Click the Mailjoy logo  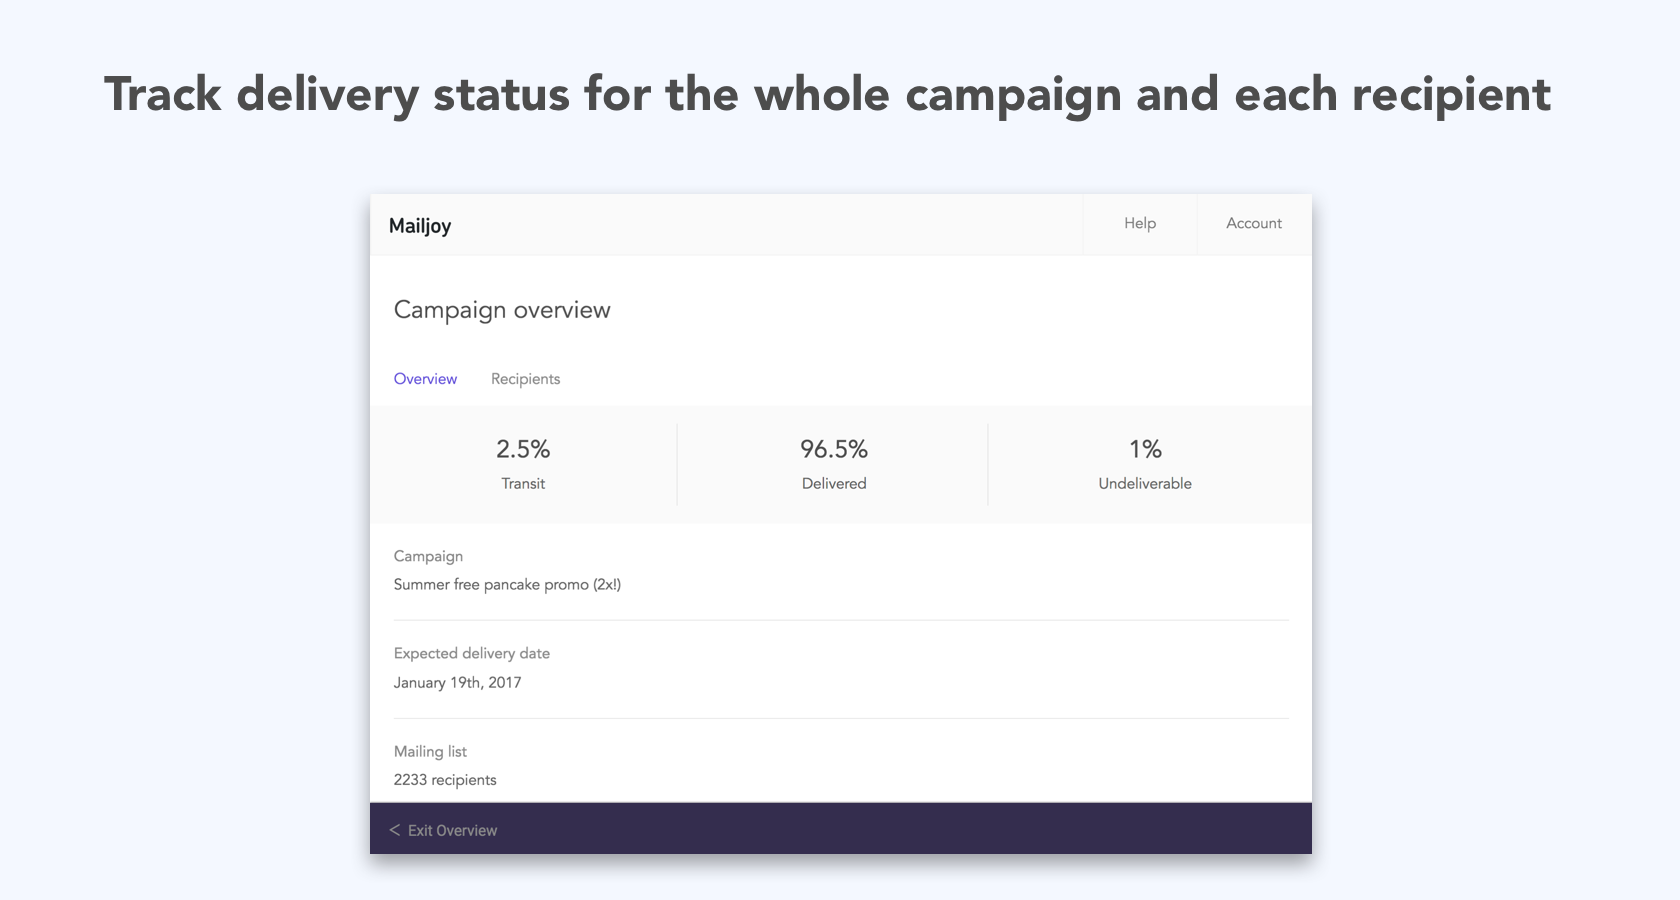(420, 226)
